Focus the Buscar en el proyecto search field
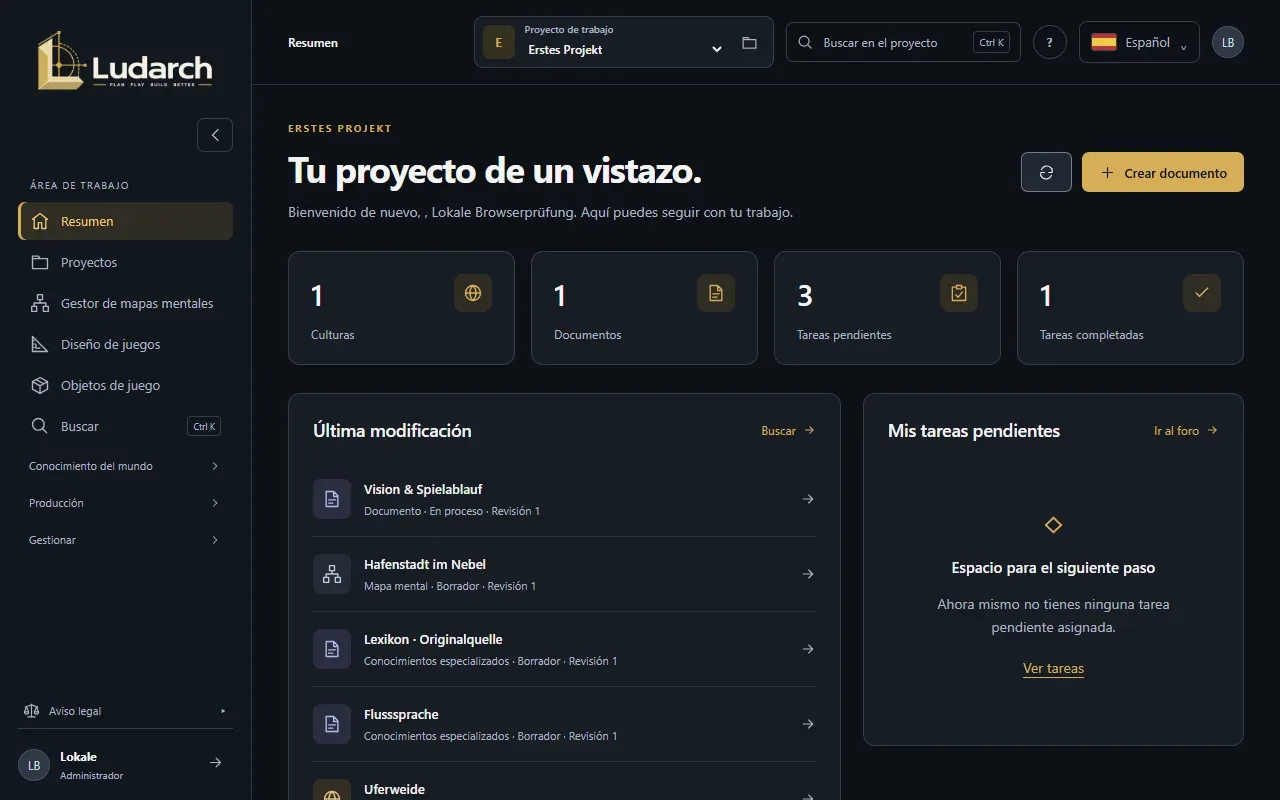The image size is (1280, 800). [903, 42]
